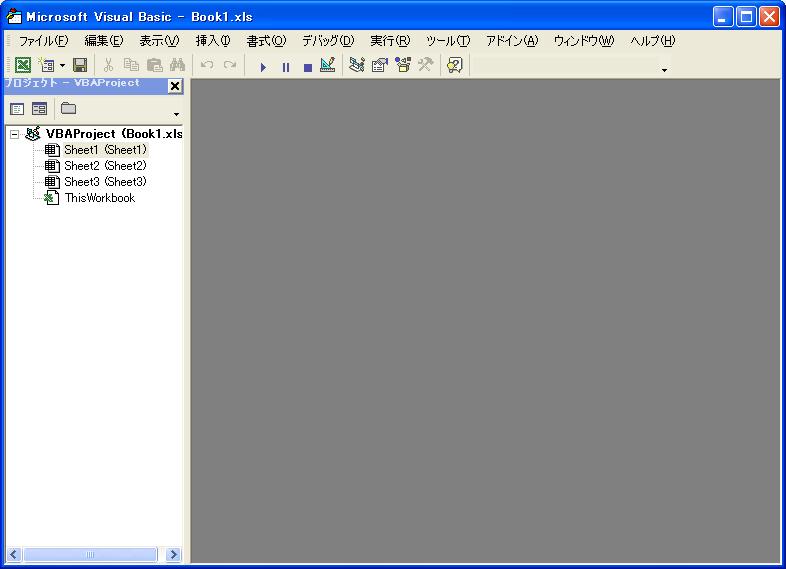Click the Undo arrow icon
The width and height of the screenshot is (786, 569).
[207, 65]
